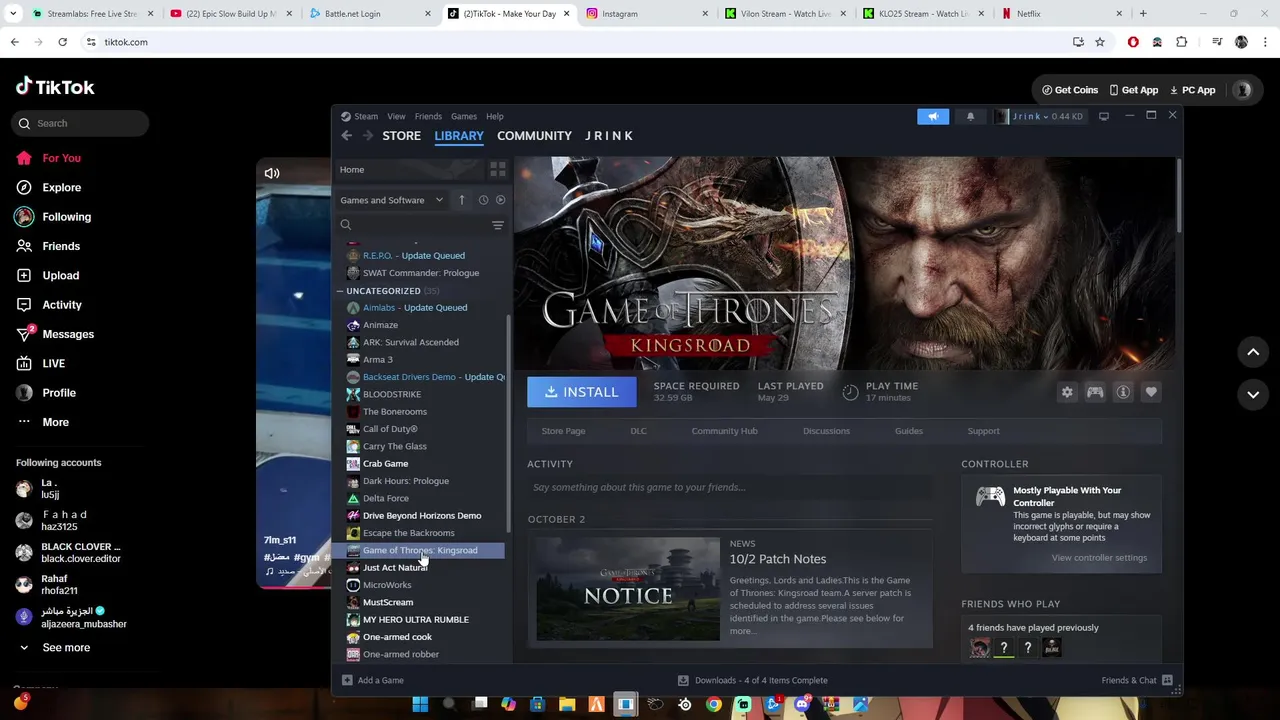Click View controller settings
1280x720 pixels.
(x=1099, y=558)
